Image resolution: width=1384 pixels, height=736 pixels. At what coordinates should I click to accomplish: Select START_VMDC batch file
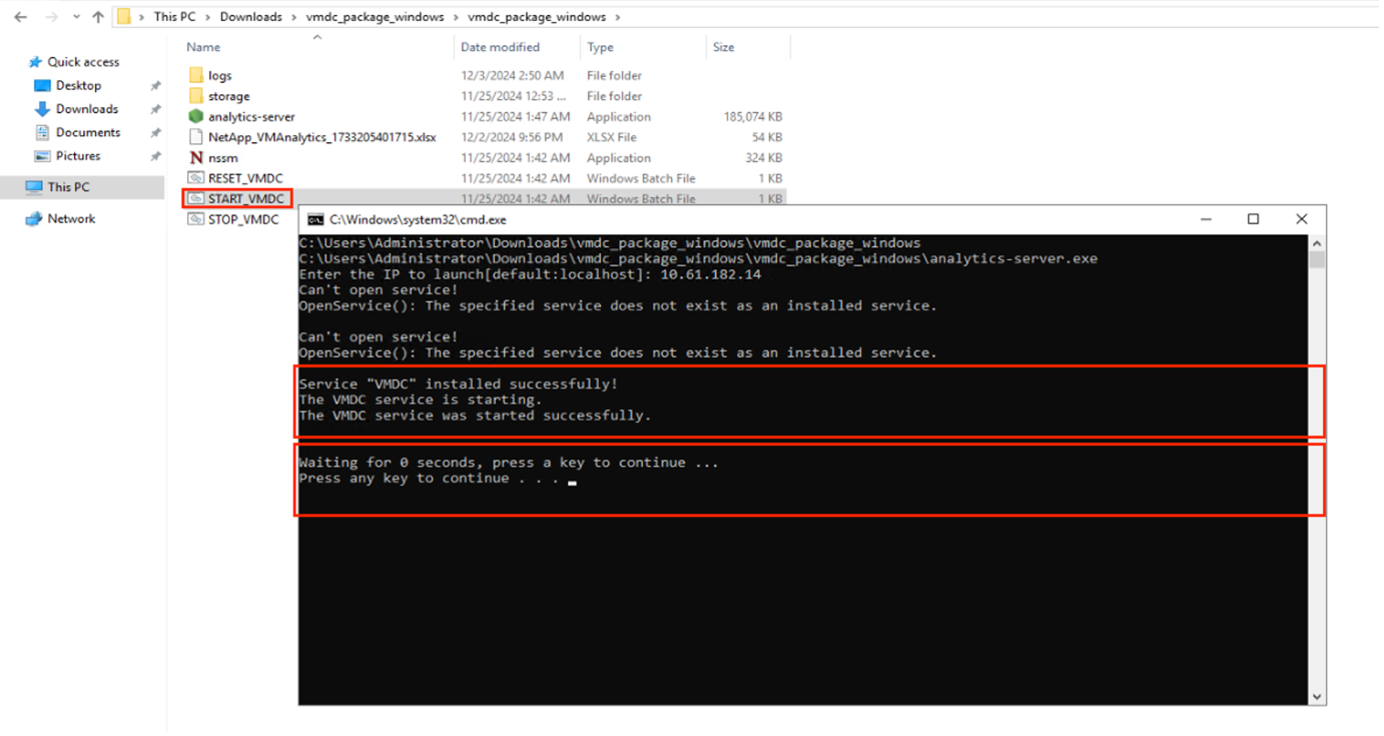point(246,199)
